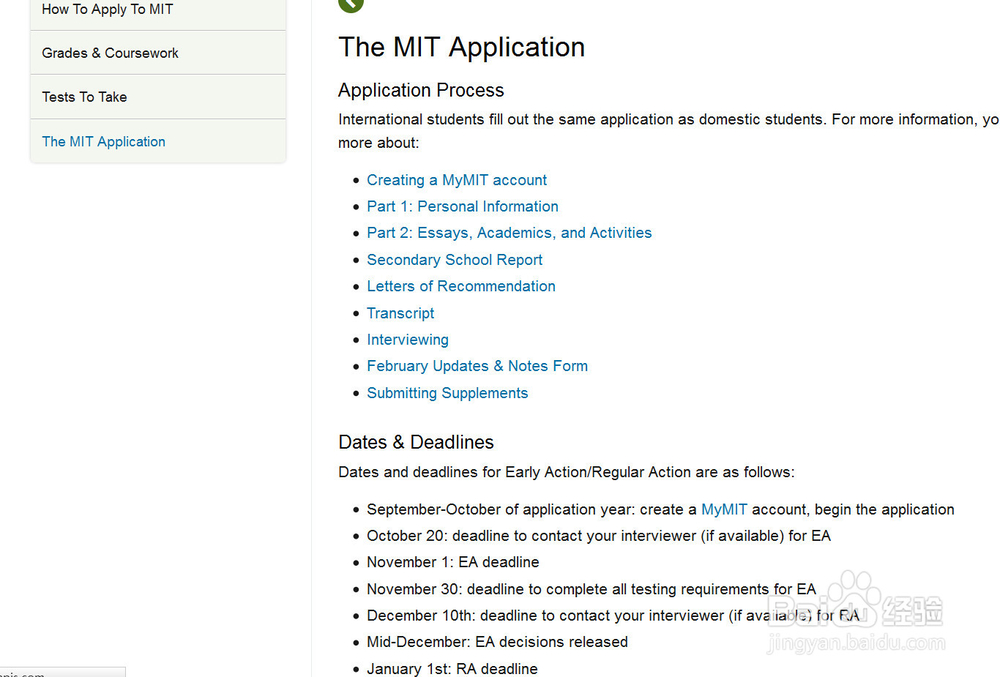
Task: Click the Application Process subheading
Action: [421, 90]
